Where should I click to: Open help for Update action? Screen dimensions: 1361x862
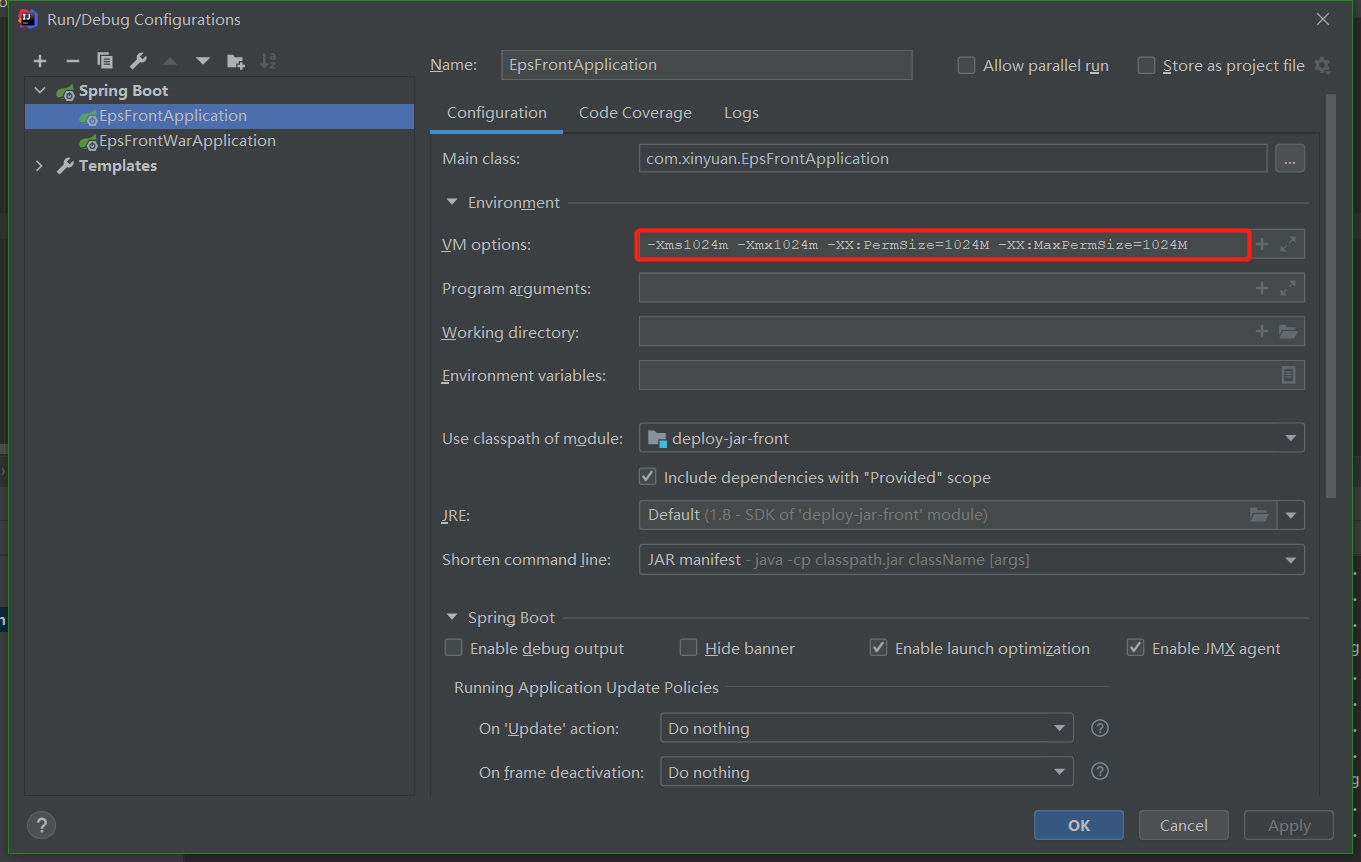click(x=1100, y=728)
